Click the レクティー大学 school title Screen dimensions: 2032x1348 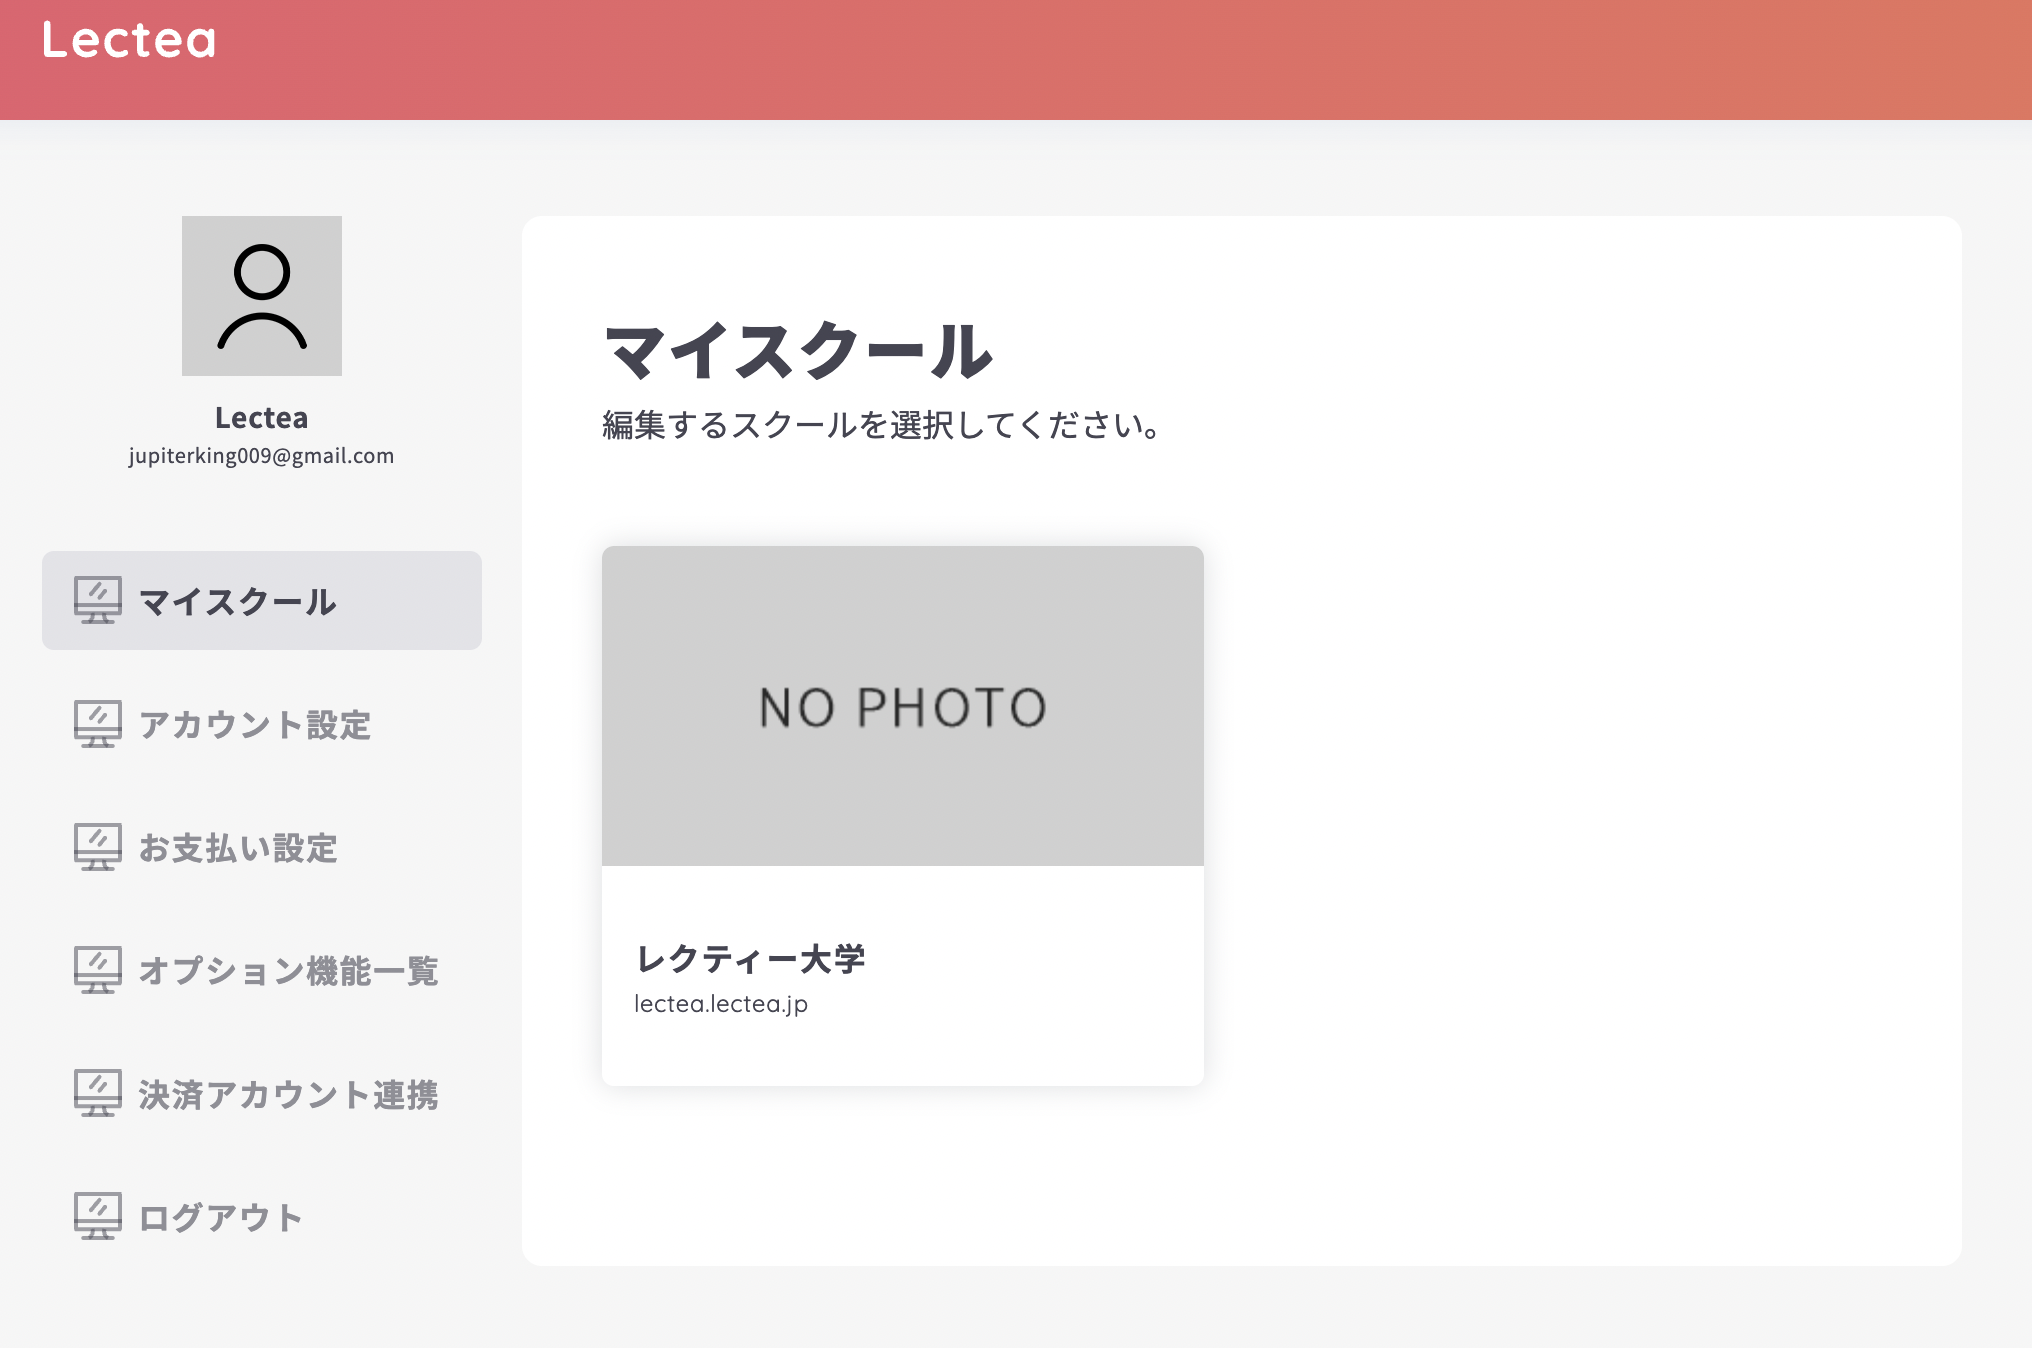pos(750,959)
